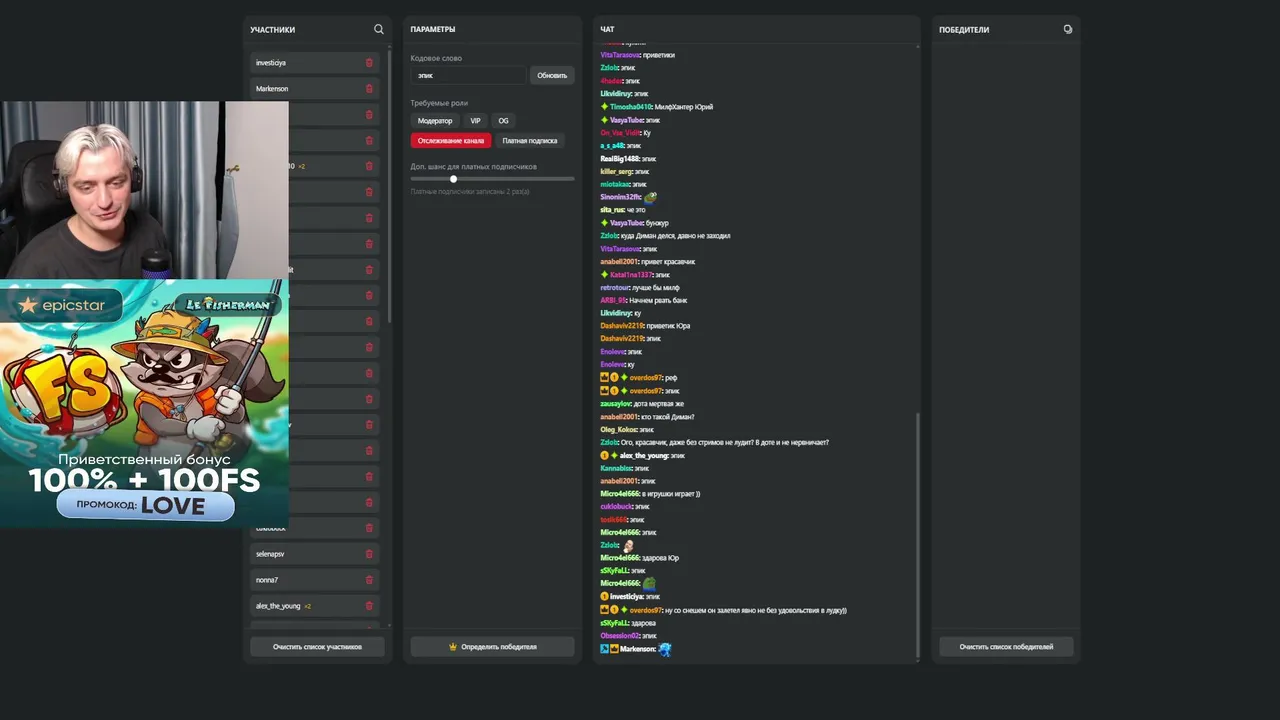Click username cuklobuck in chat
The image size is (1280, 720).
click(x=616, y=507)
